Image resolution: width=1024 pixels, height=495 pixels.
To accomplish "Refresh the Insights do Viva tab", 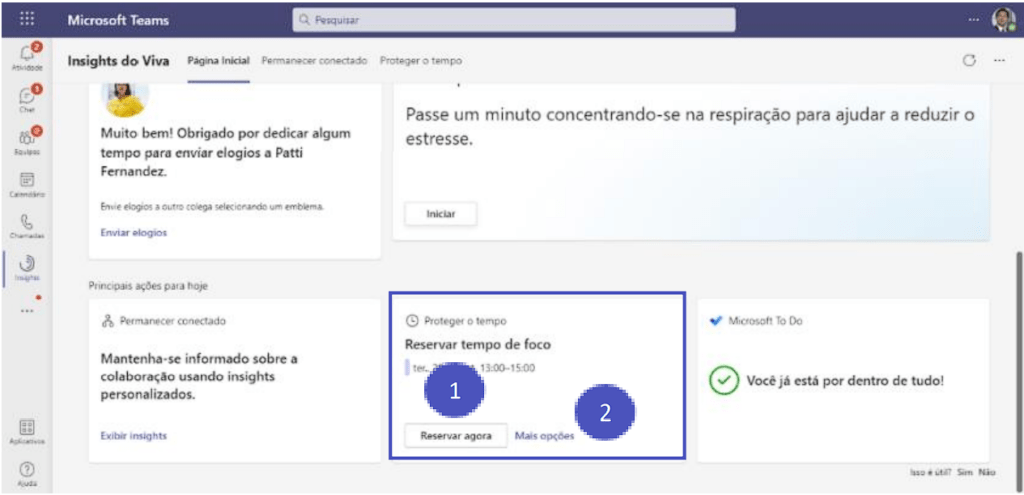I will 970,60.
